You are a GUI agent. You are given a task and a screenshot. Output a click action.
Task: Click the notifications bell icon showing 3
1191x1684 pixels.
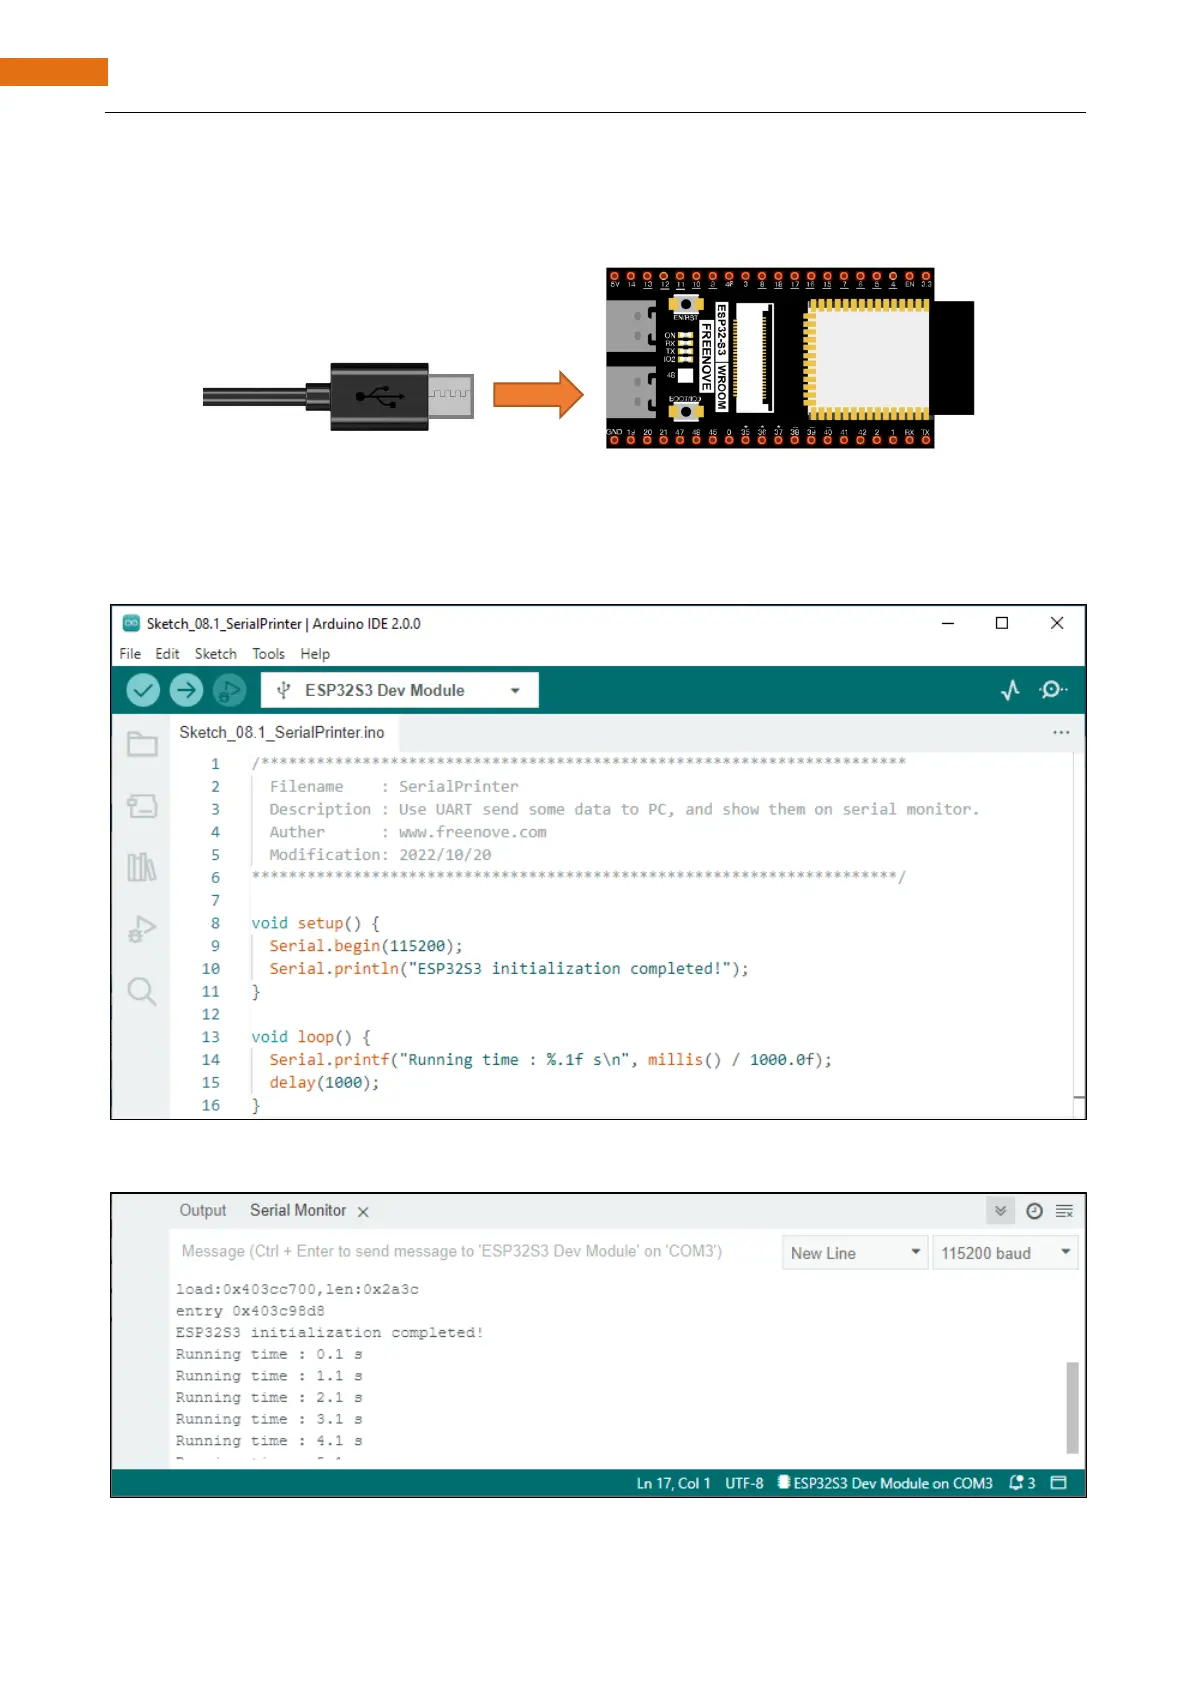click(1022, 1483)
